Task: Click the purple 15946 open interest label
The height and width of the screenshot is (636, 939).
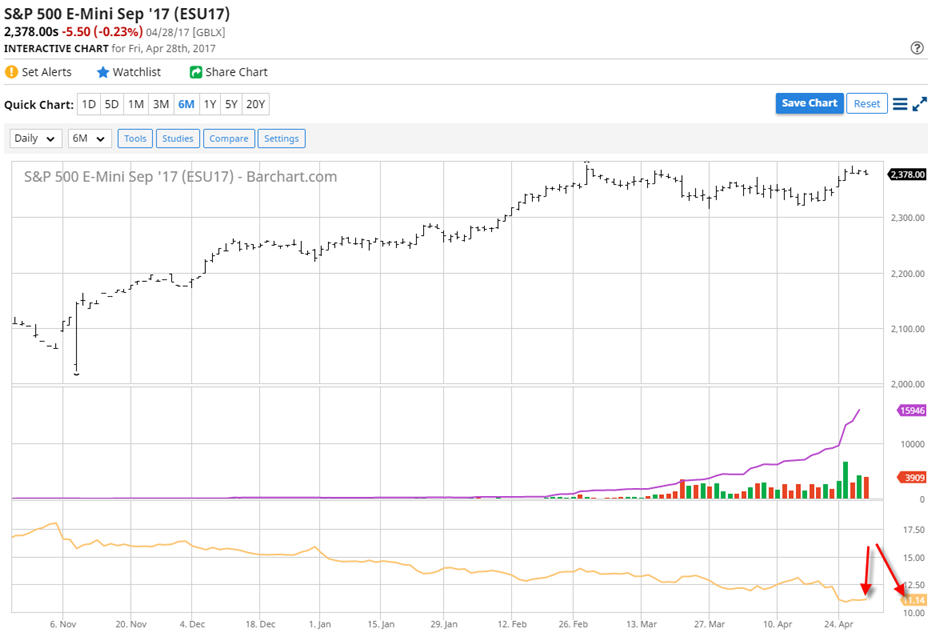Action: (911, 410)
